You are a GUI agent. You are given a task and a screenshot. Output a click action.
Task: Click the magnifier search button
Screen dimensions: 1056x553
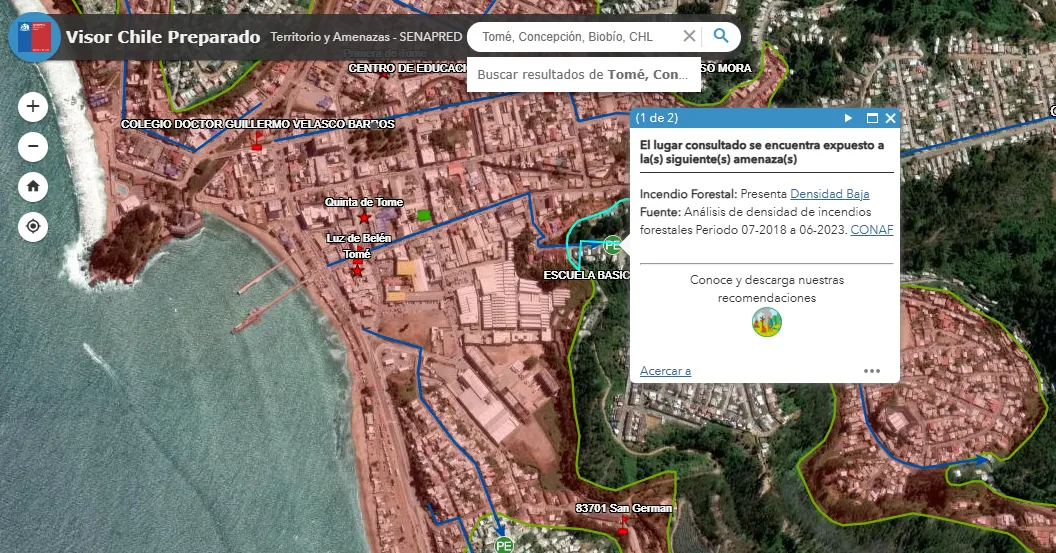721,37
